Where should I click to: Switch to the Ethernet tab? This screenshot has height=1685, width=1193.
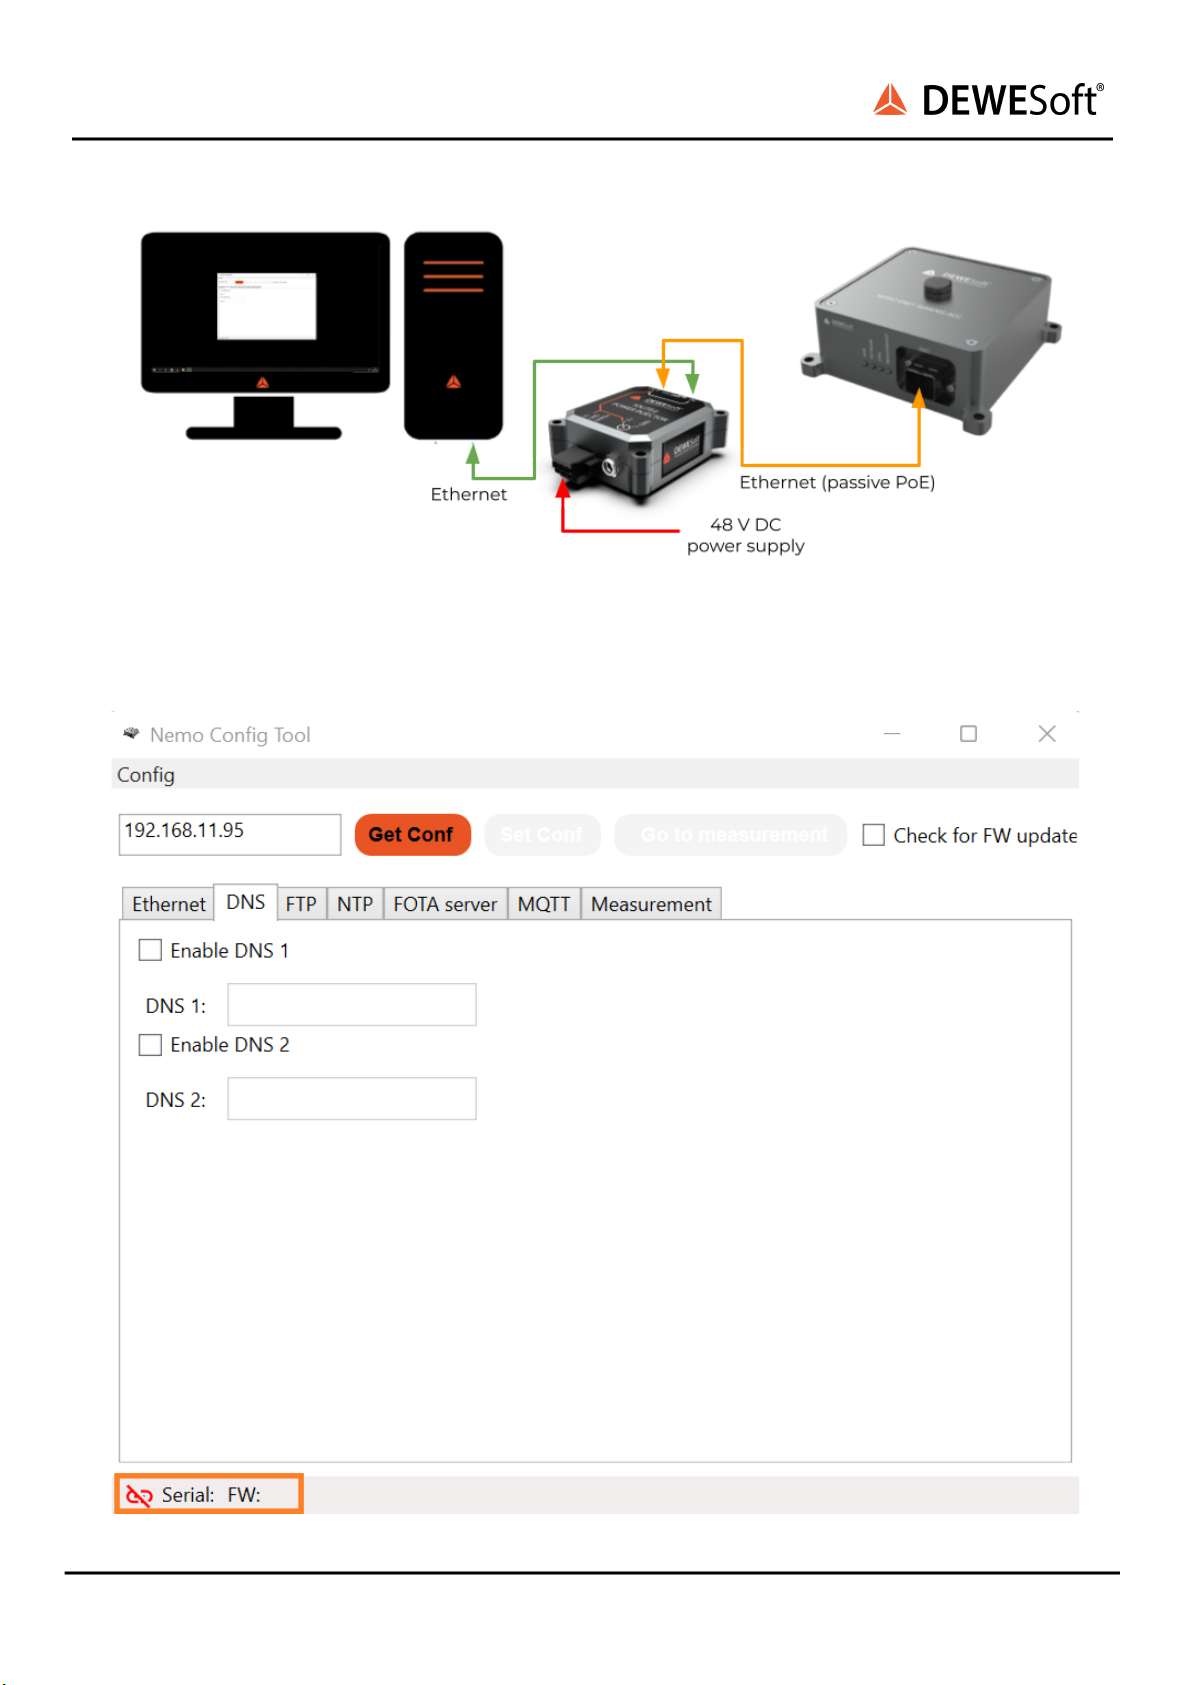point(168,904)
